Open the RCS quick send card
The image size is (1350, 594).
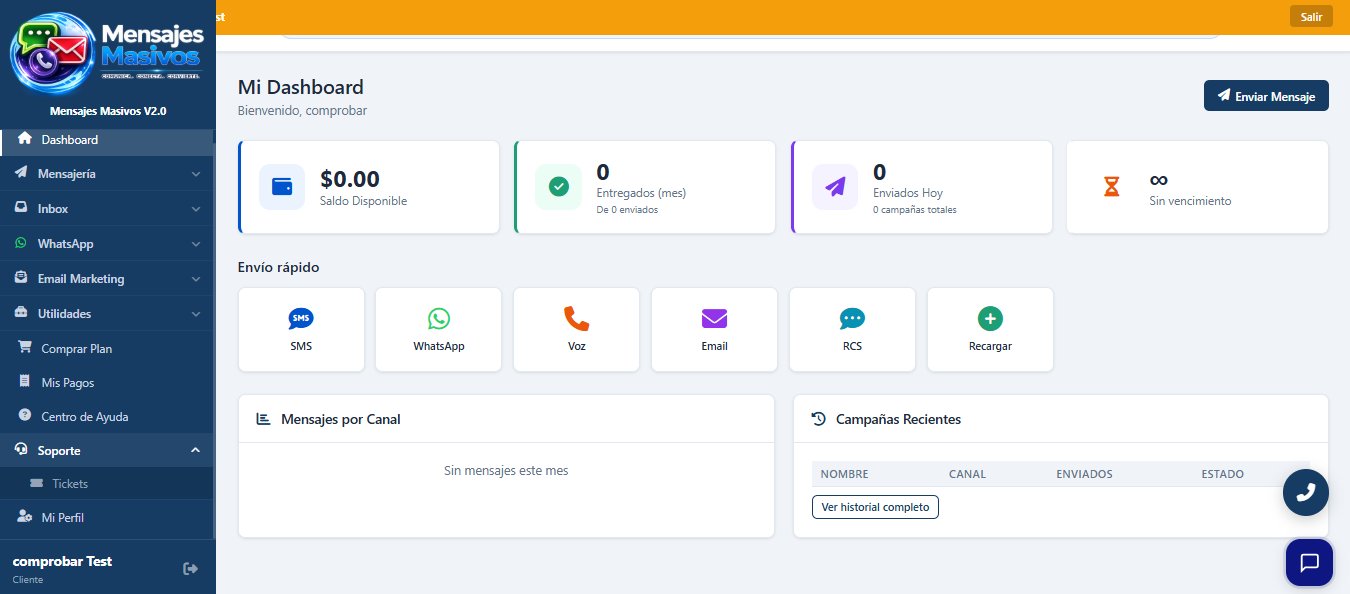click(852, 329)
